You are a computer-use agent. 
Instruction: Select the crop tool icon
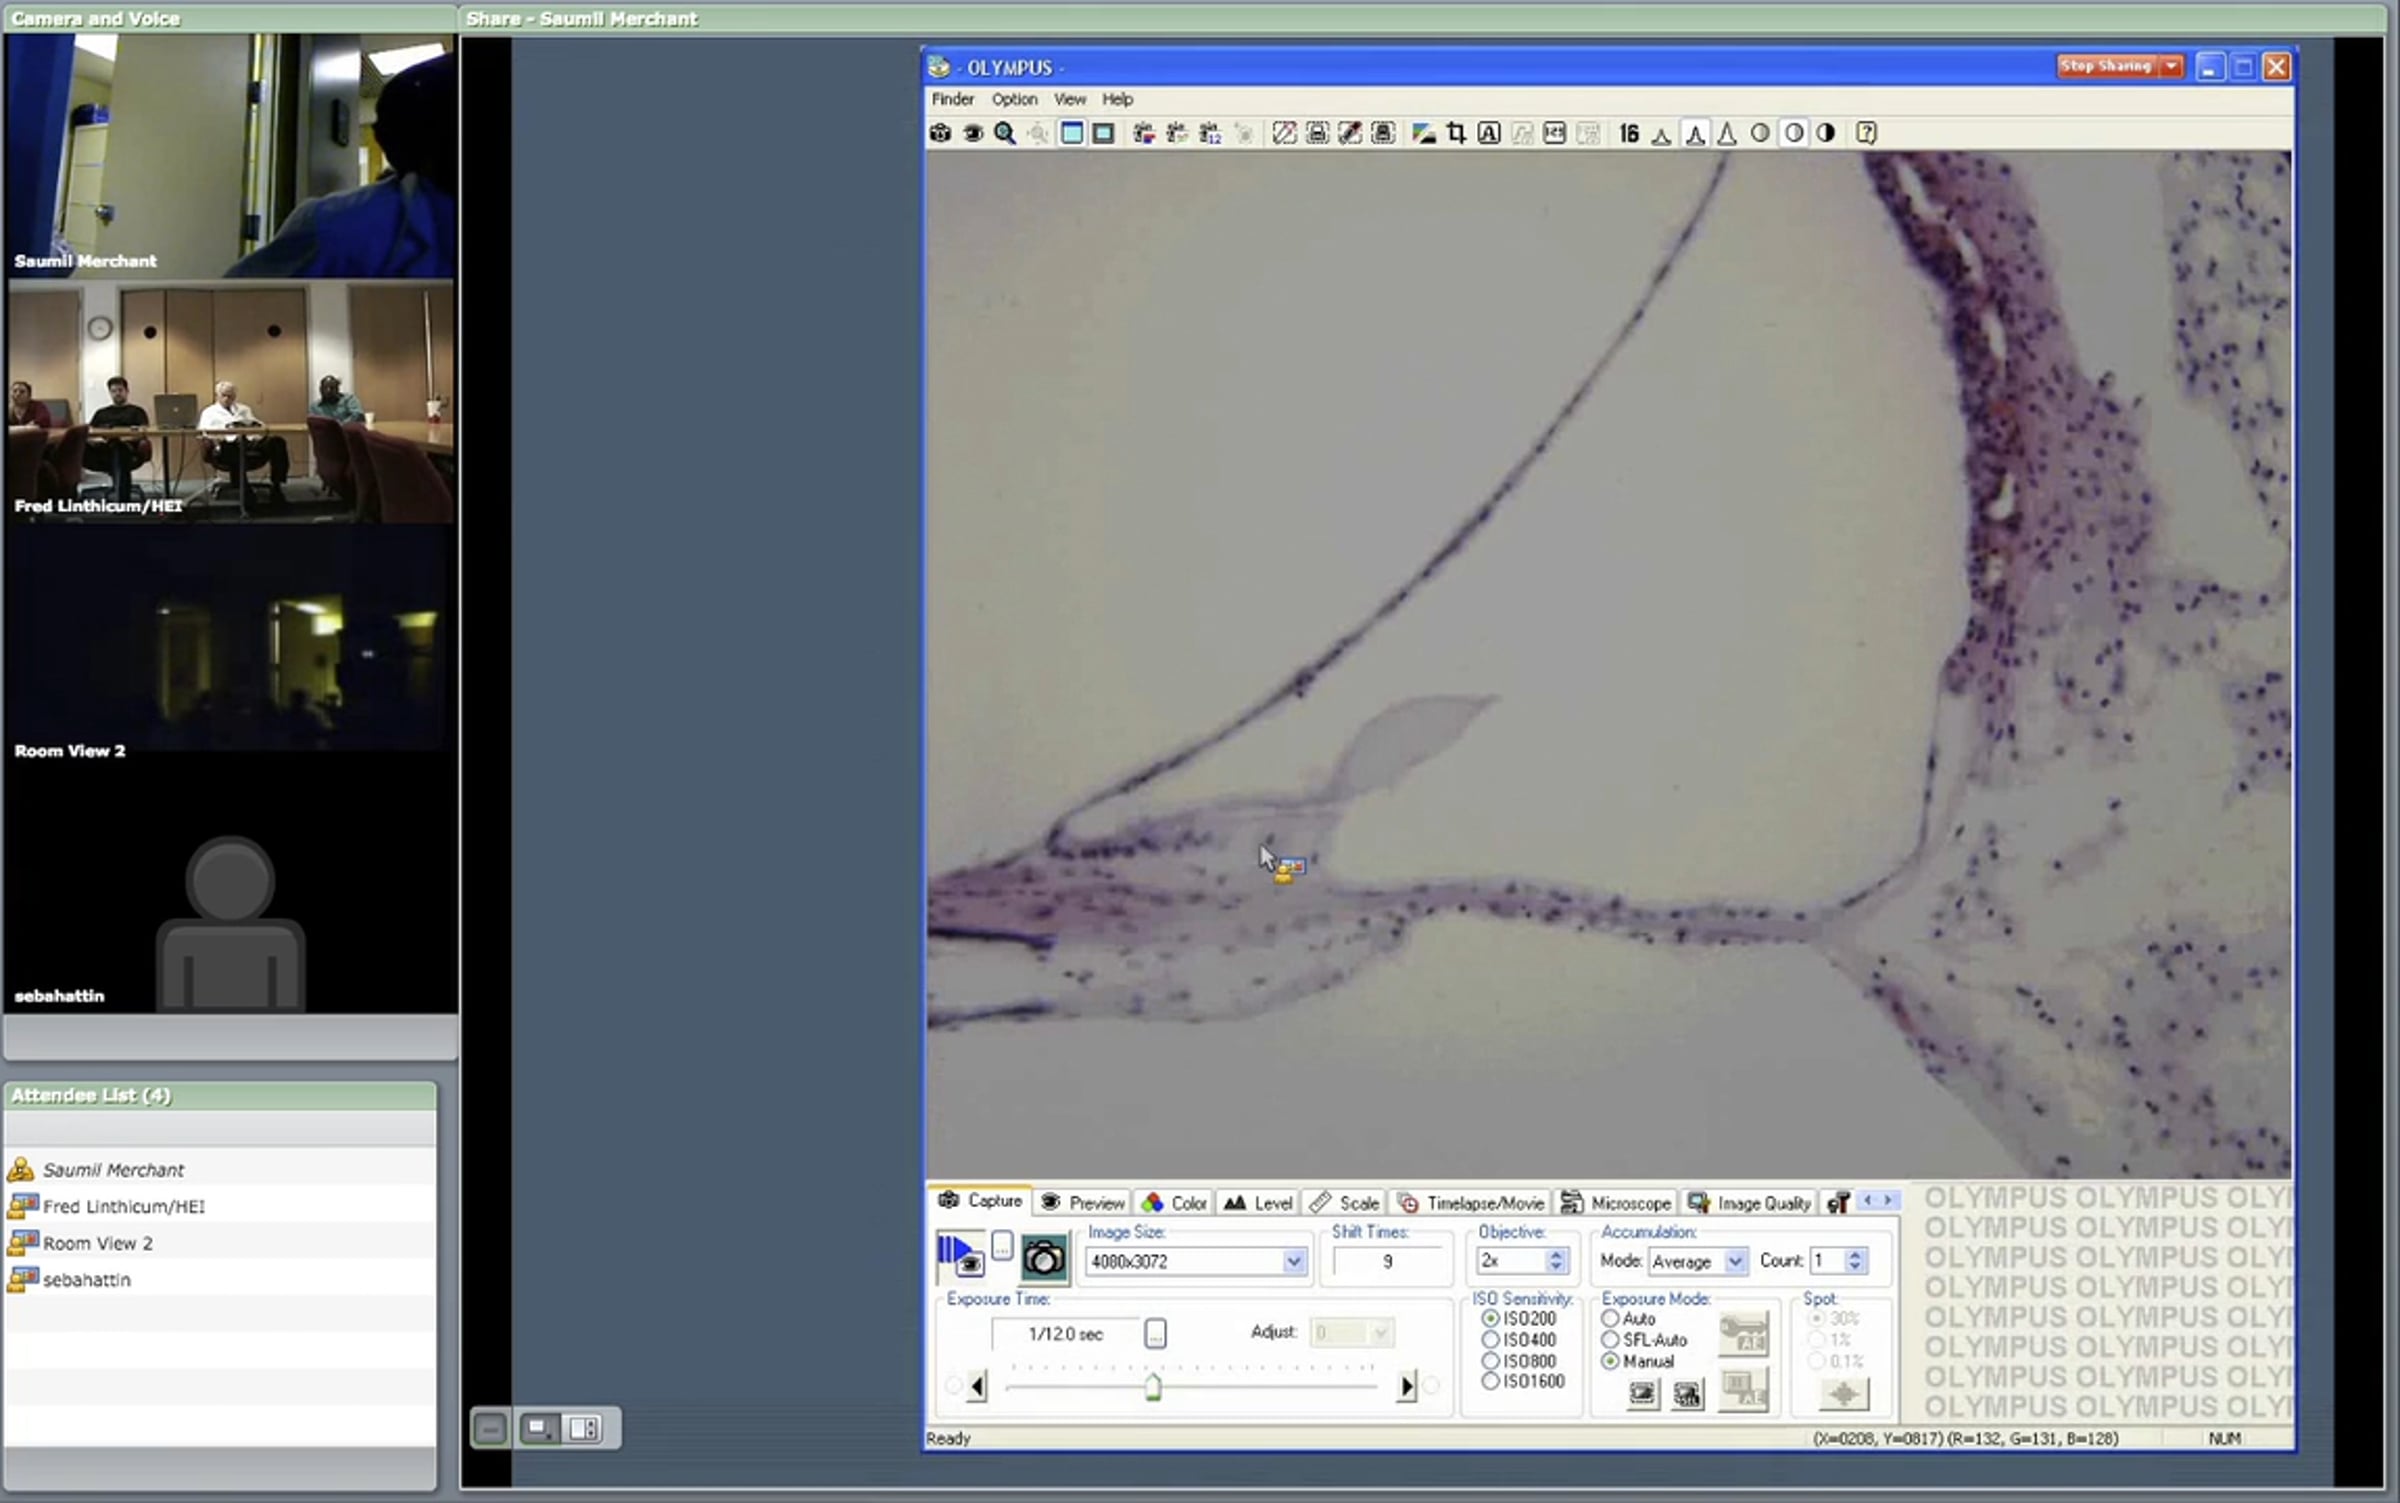pos(1456,133)
